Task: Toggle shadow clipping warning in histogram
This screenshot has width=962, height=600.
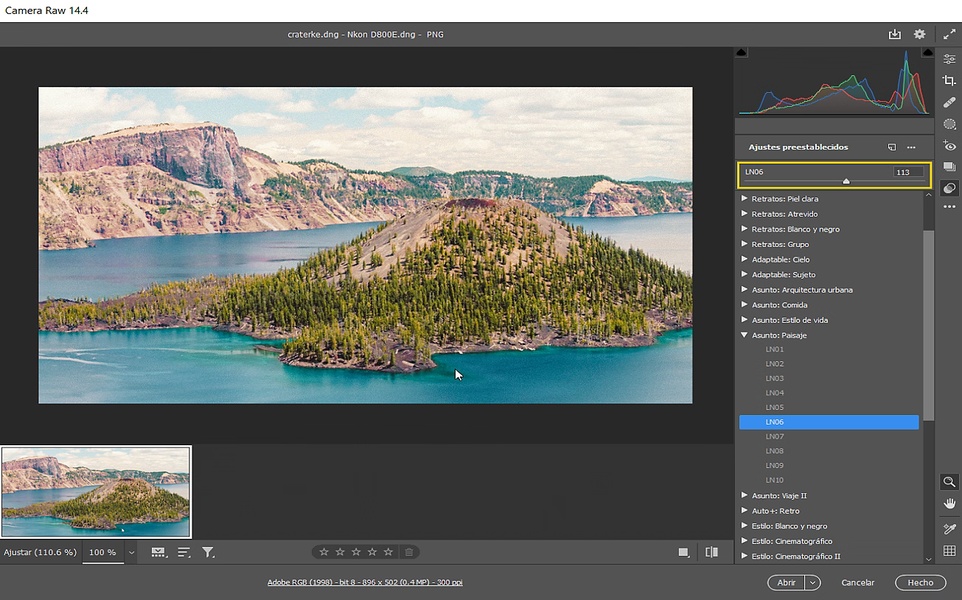Action: (x=741, y=51)
